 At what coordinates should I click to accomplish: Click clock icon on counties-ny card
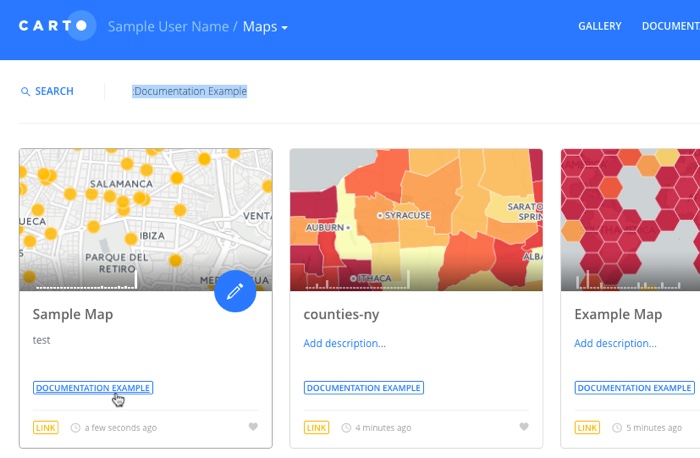point(346,428)
